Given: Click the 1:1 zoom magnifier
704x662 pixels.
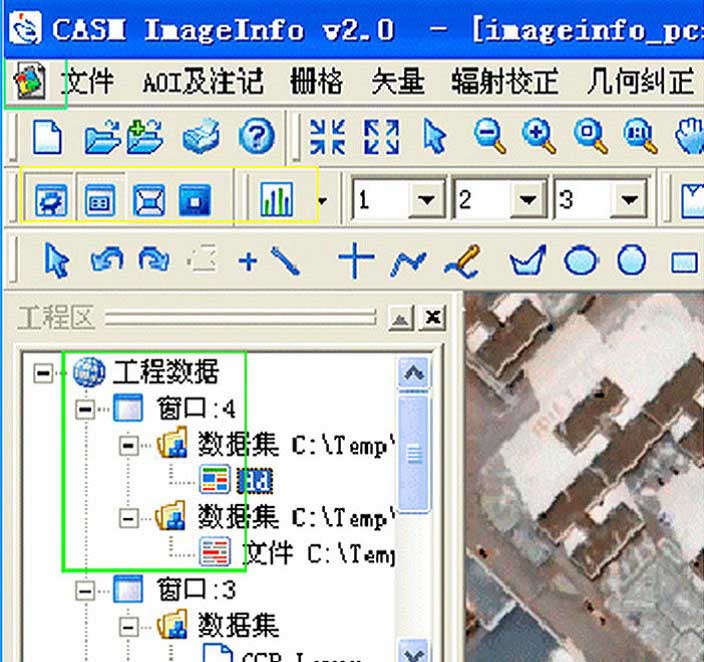Looking at the screenshot, I should [x=640, y=136].
